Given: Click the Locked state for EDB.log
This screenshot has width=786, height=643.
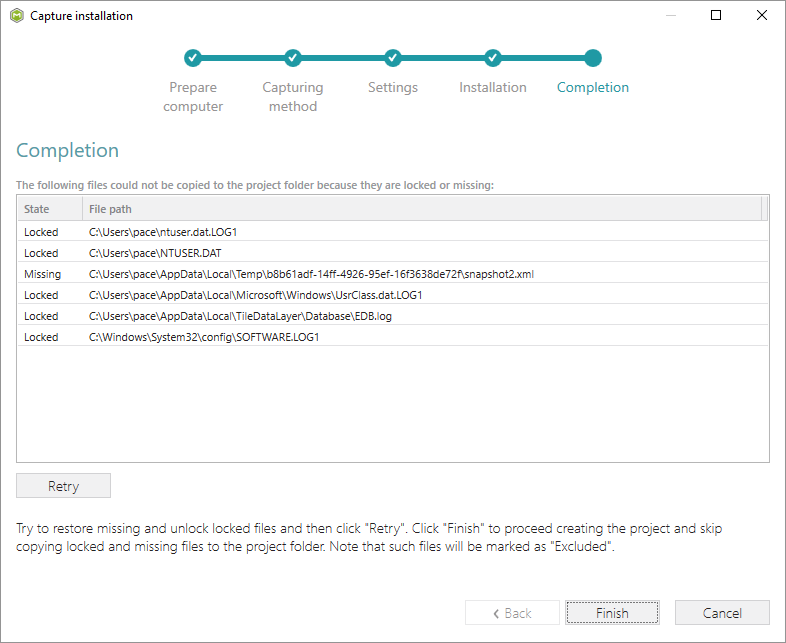Looking at the screenshot, I should 41,316.
